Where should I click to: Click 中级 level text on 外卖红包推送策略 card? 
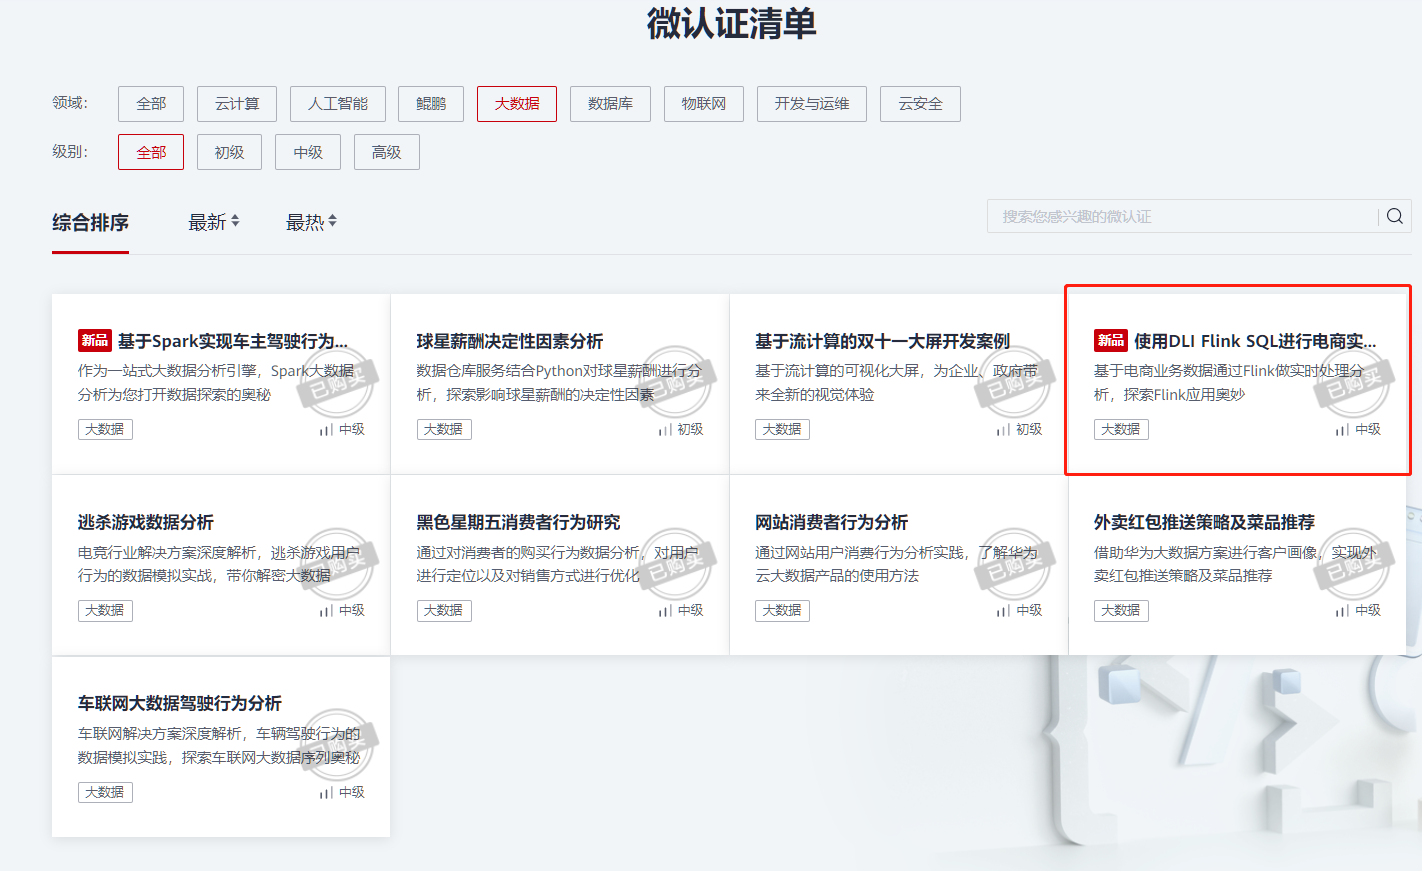[x=1368, y=611]
